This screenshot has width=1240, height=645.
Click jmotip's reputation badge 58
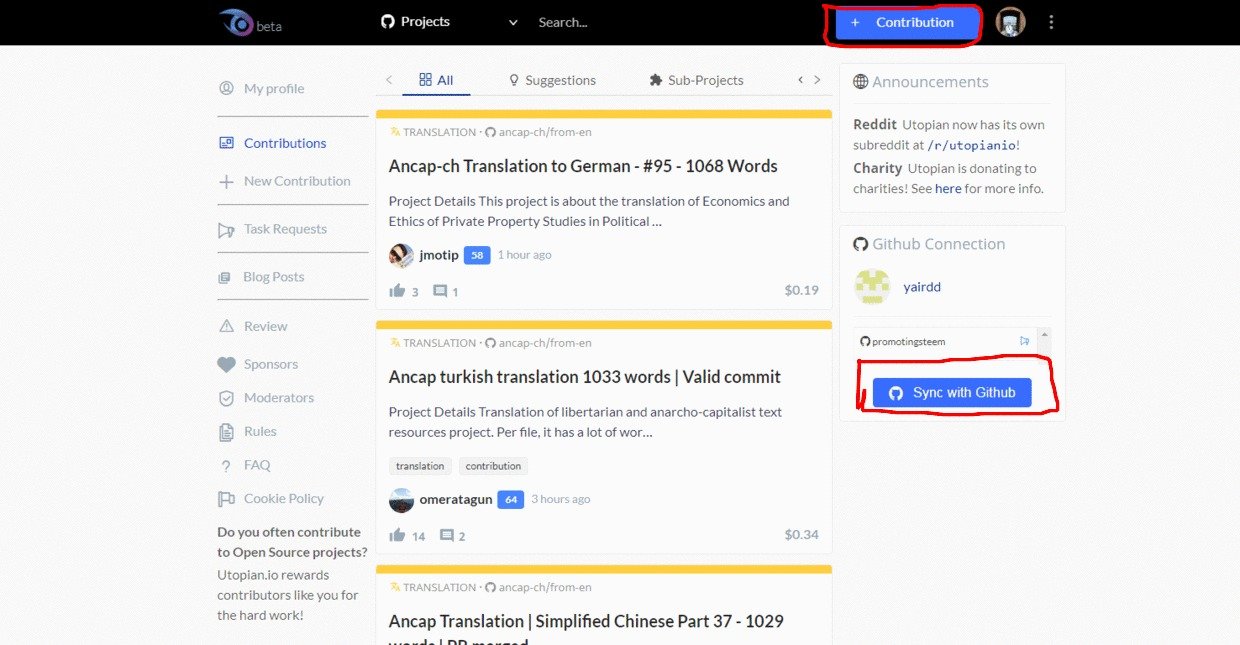click(x=477, y=255)
